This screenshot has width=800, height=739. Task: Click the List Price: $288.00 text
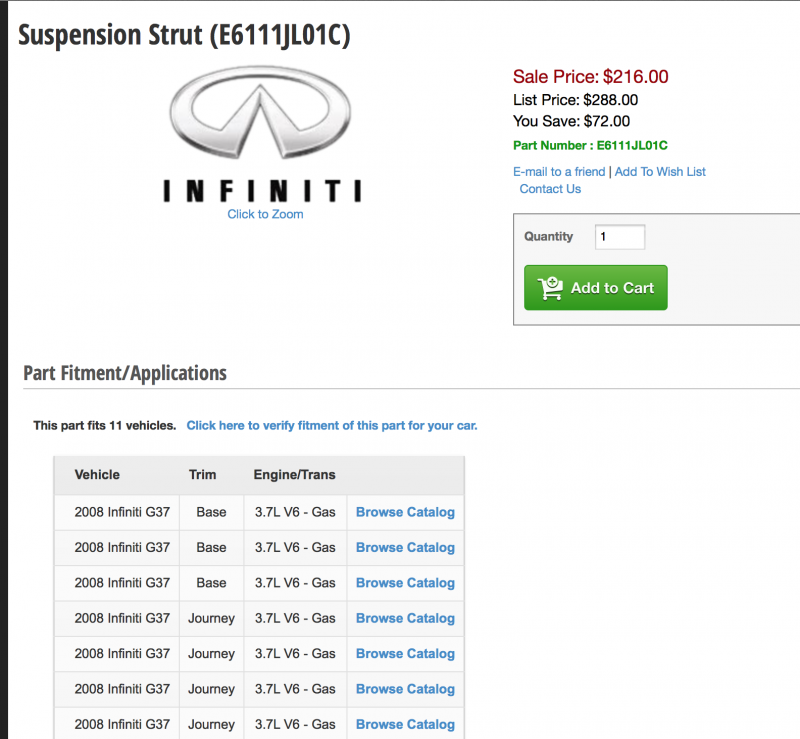576,100
